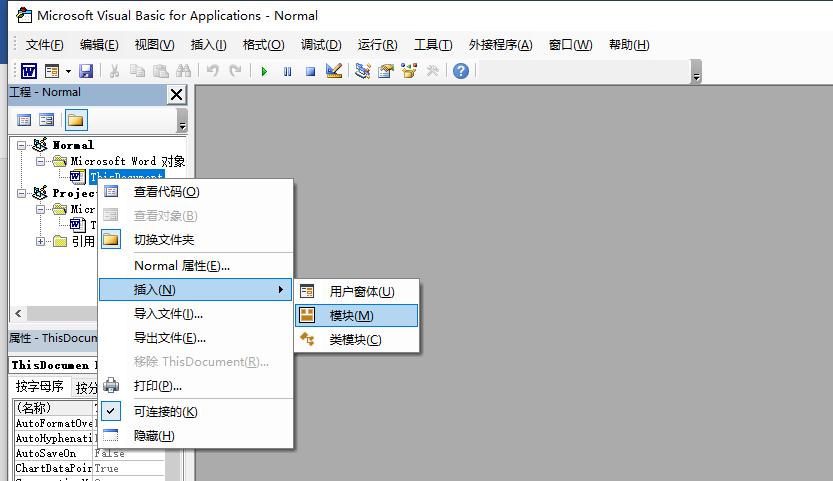Run macro with the green play icon
This screenshot has width=833, height=481.
264,71
